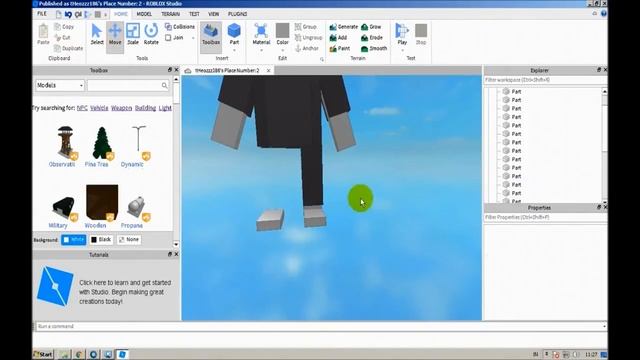This screenshot has height=360, width=640.
Task: Insert the Propane tank model
Action: click(137, 208)
